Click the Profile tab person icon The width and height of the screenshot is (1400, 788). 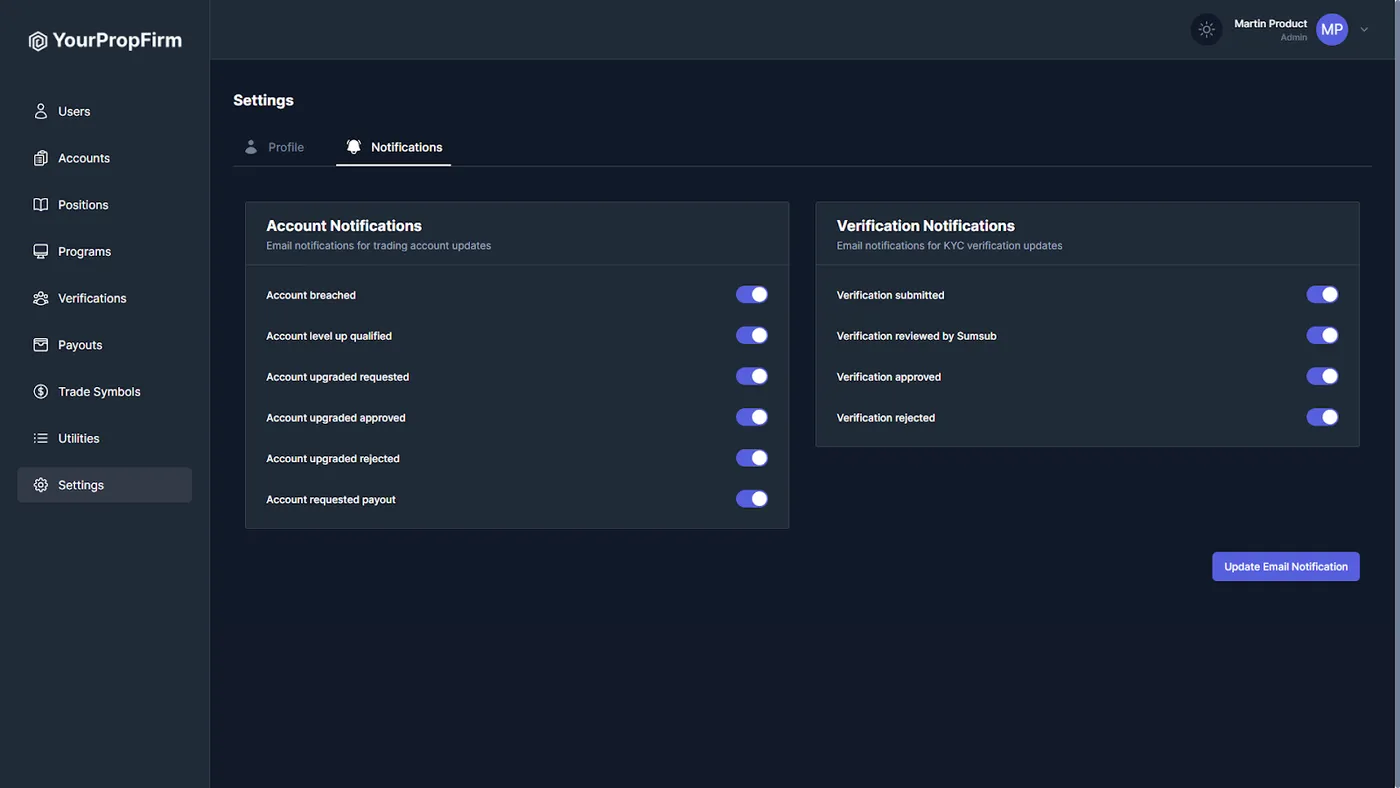[x=251, y=147]
